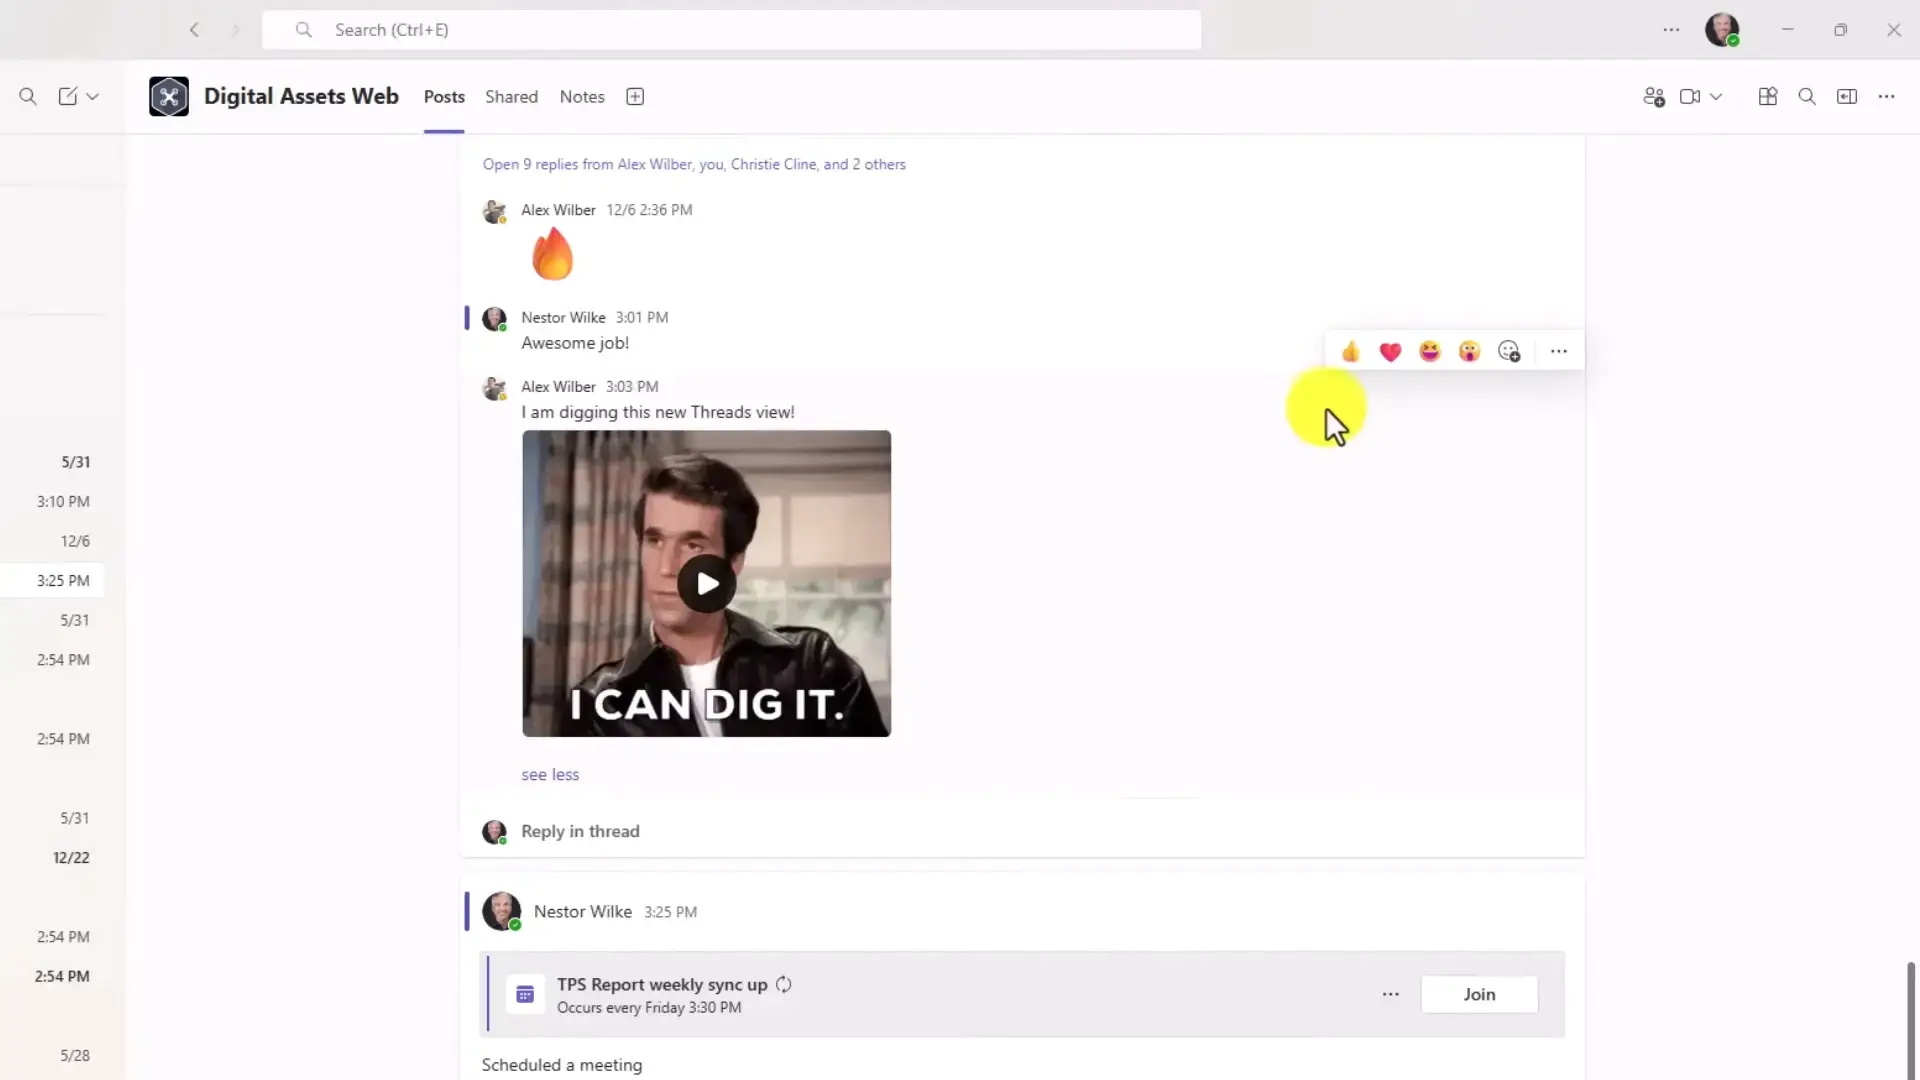React with surprised face emoji
This screenshot has width=1920, height=1080.
coord(1469,351)
